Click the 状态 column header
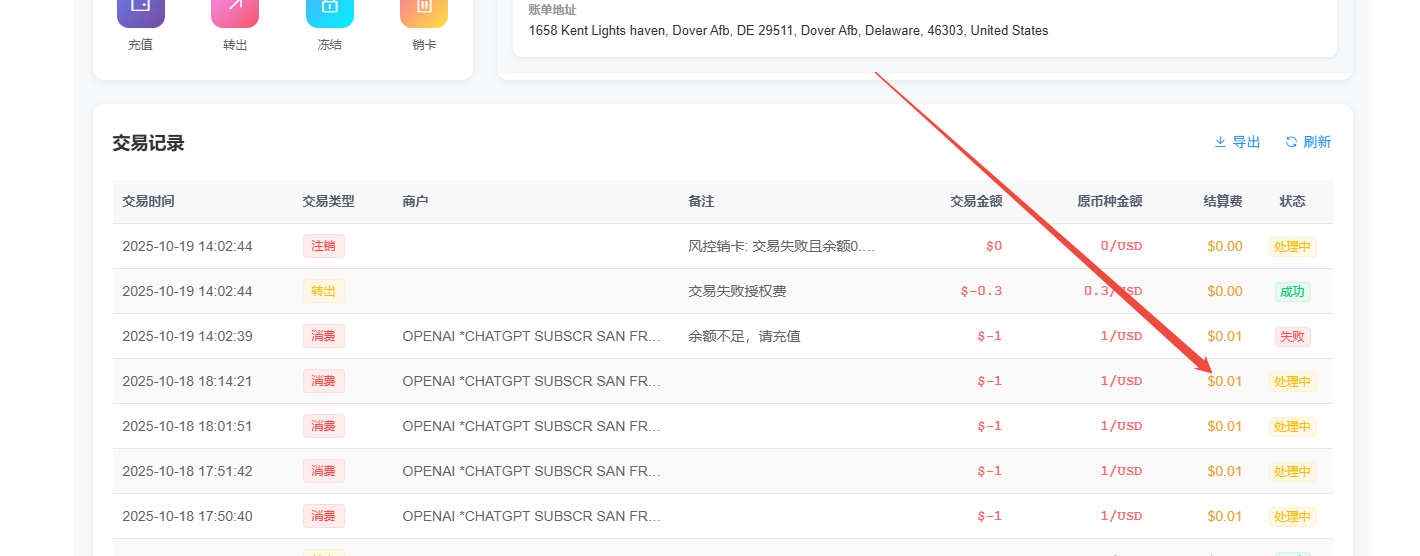 1292,201
